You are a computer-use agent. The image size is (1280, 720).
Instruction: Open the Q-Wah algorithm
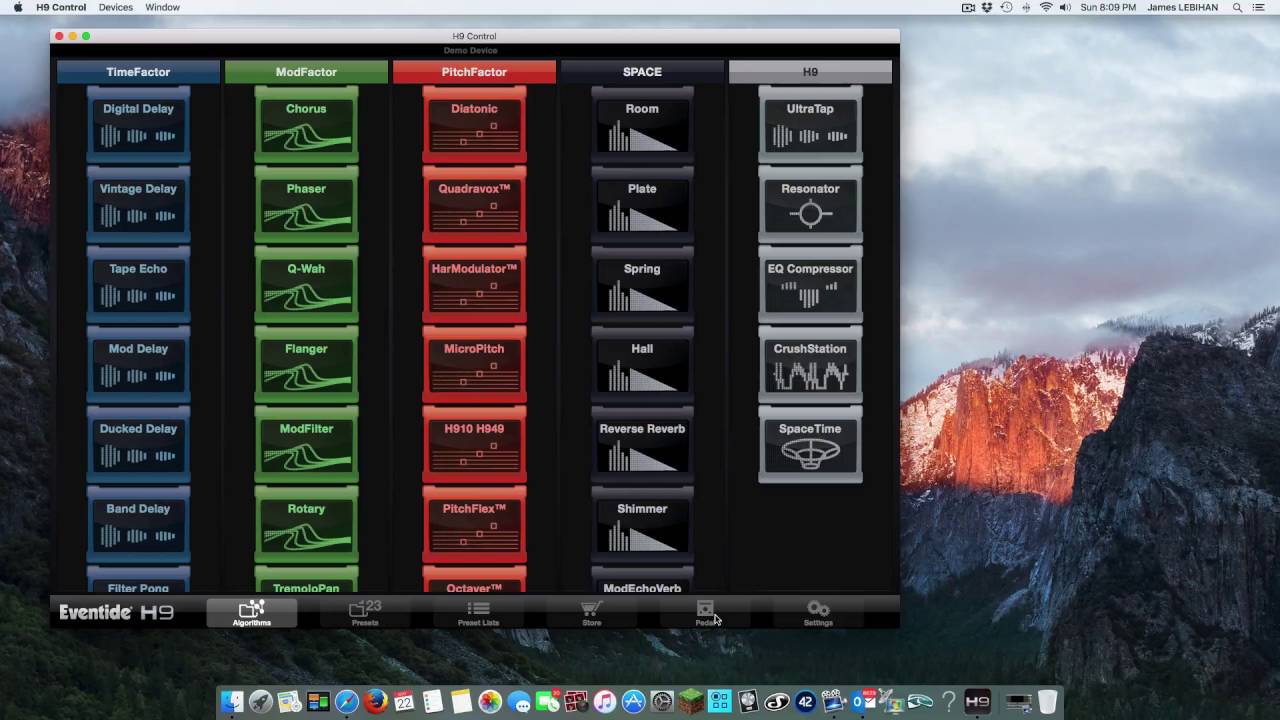pyautogui.click(x=306, y=284)
